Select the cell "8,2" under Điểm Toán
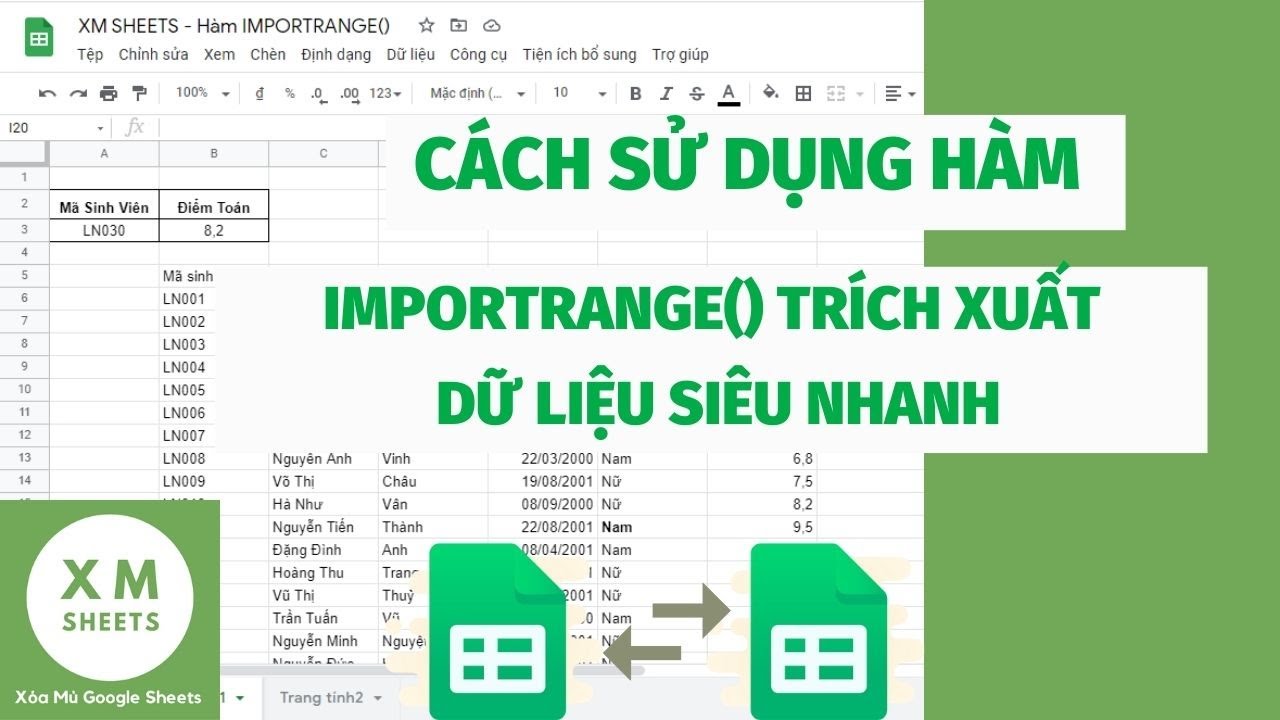This screenshot has width=1280, height=720. 214,231
